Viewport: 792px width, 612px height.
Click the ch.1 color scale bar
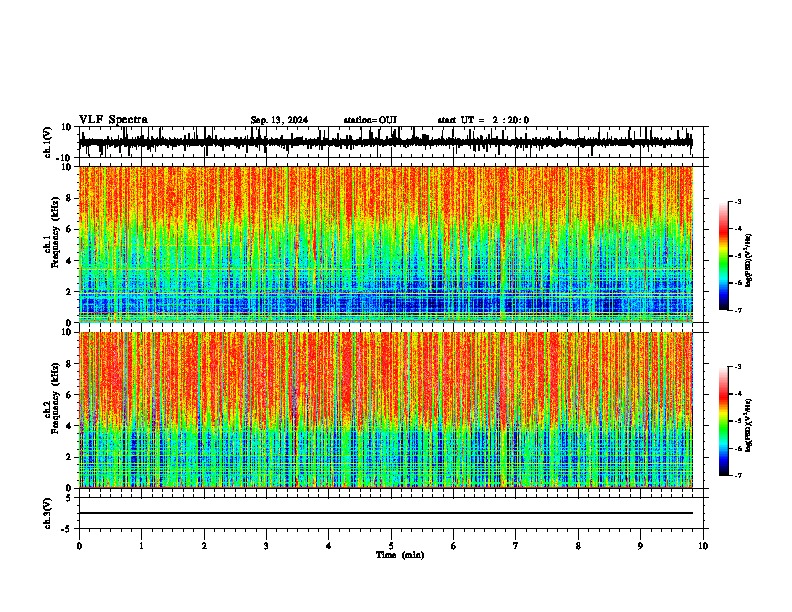point(723,256)
